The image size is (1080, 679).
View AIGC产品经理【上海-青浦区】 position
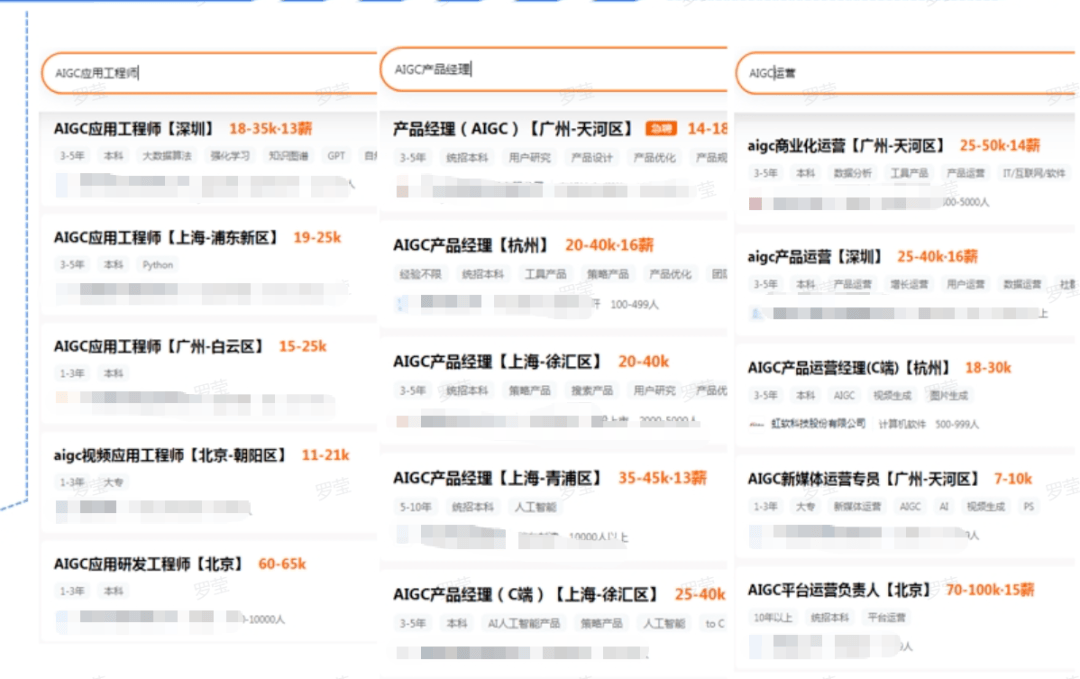498,478
